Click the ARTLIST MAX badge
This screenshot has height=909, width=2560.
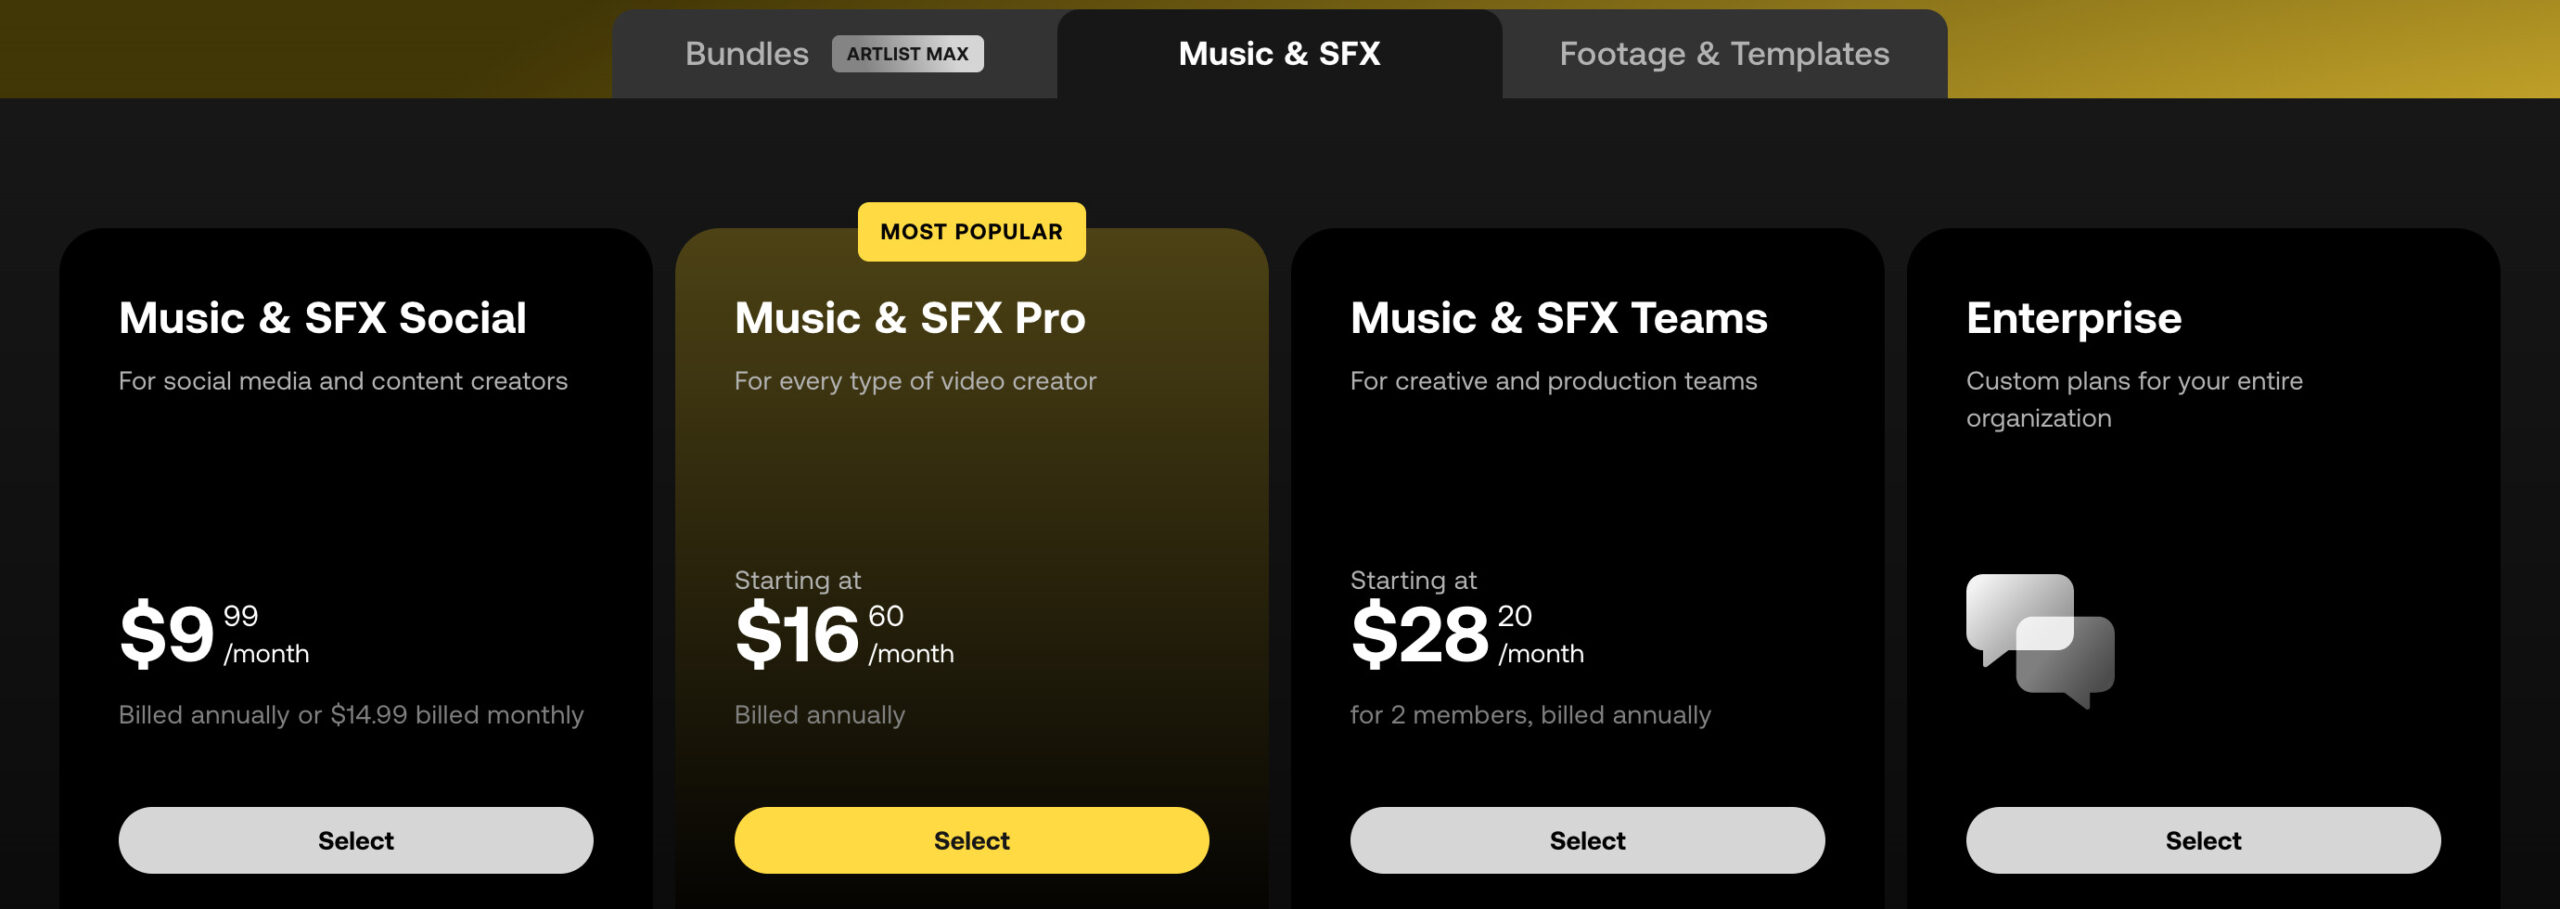(907, 54)
